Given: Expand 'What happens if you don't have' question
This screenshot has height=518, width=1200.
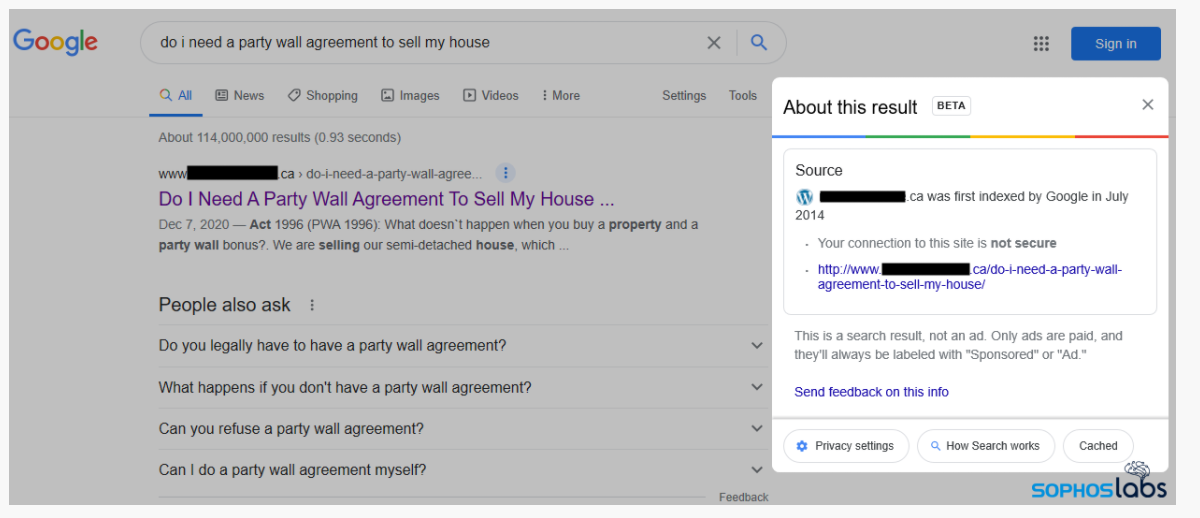Looking at the screenshot, I should pyautogui.click(x=461, y=387).
